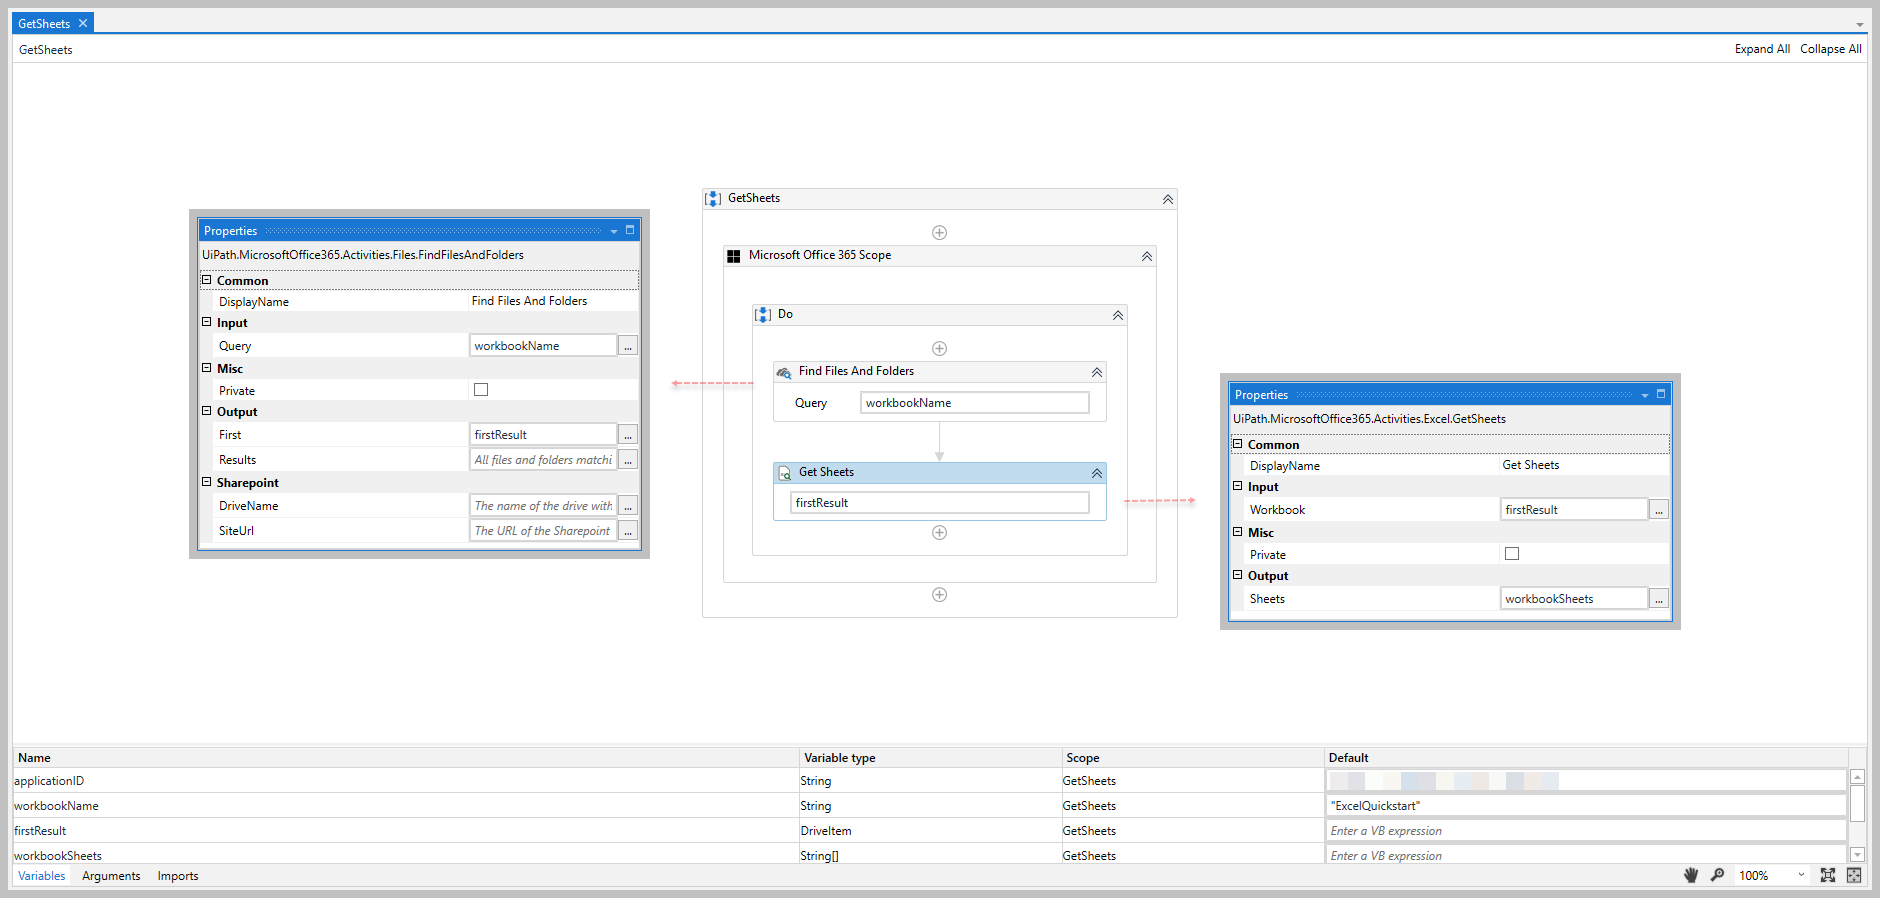
Task: Edit workbookName default value field
Action: pos(1586,806)
